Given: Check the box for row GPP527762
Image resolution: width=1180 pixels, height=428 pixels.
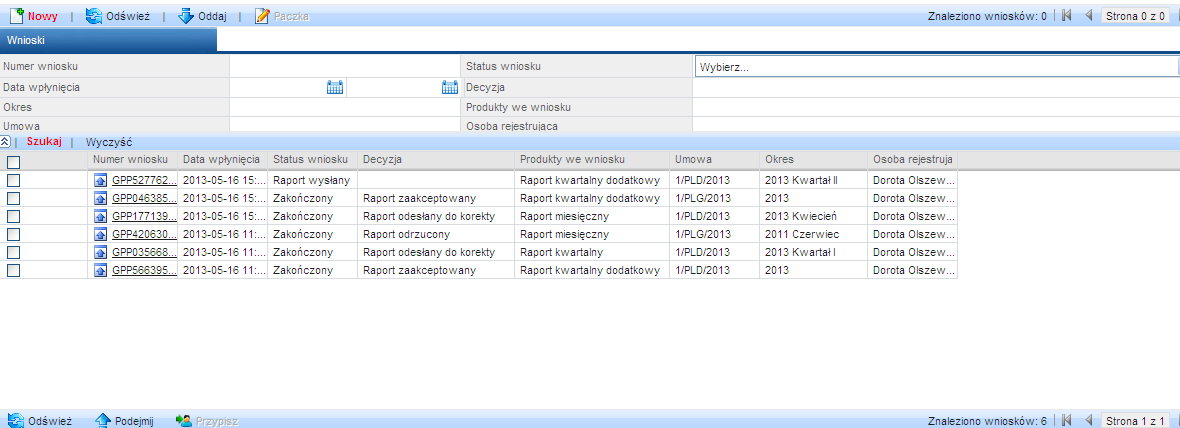Looking at the screenshot, I should [14, 181].
